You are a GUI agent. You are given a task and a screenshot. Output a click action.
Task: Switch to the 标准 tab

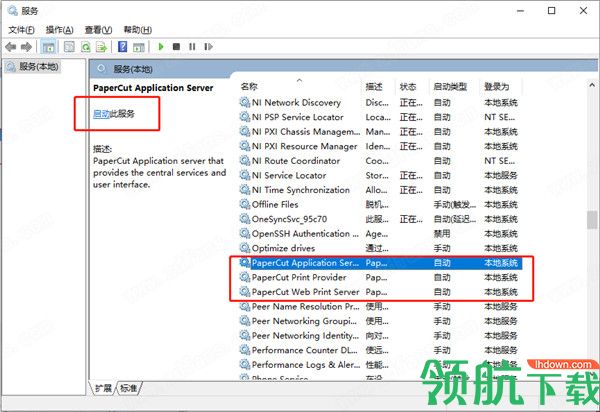(129, 388)
